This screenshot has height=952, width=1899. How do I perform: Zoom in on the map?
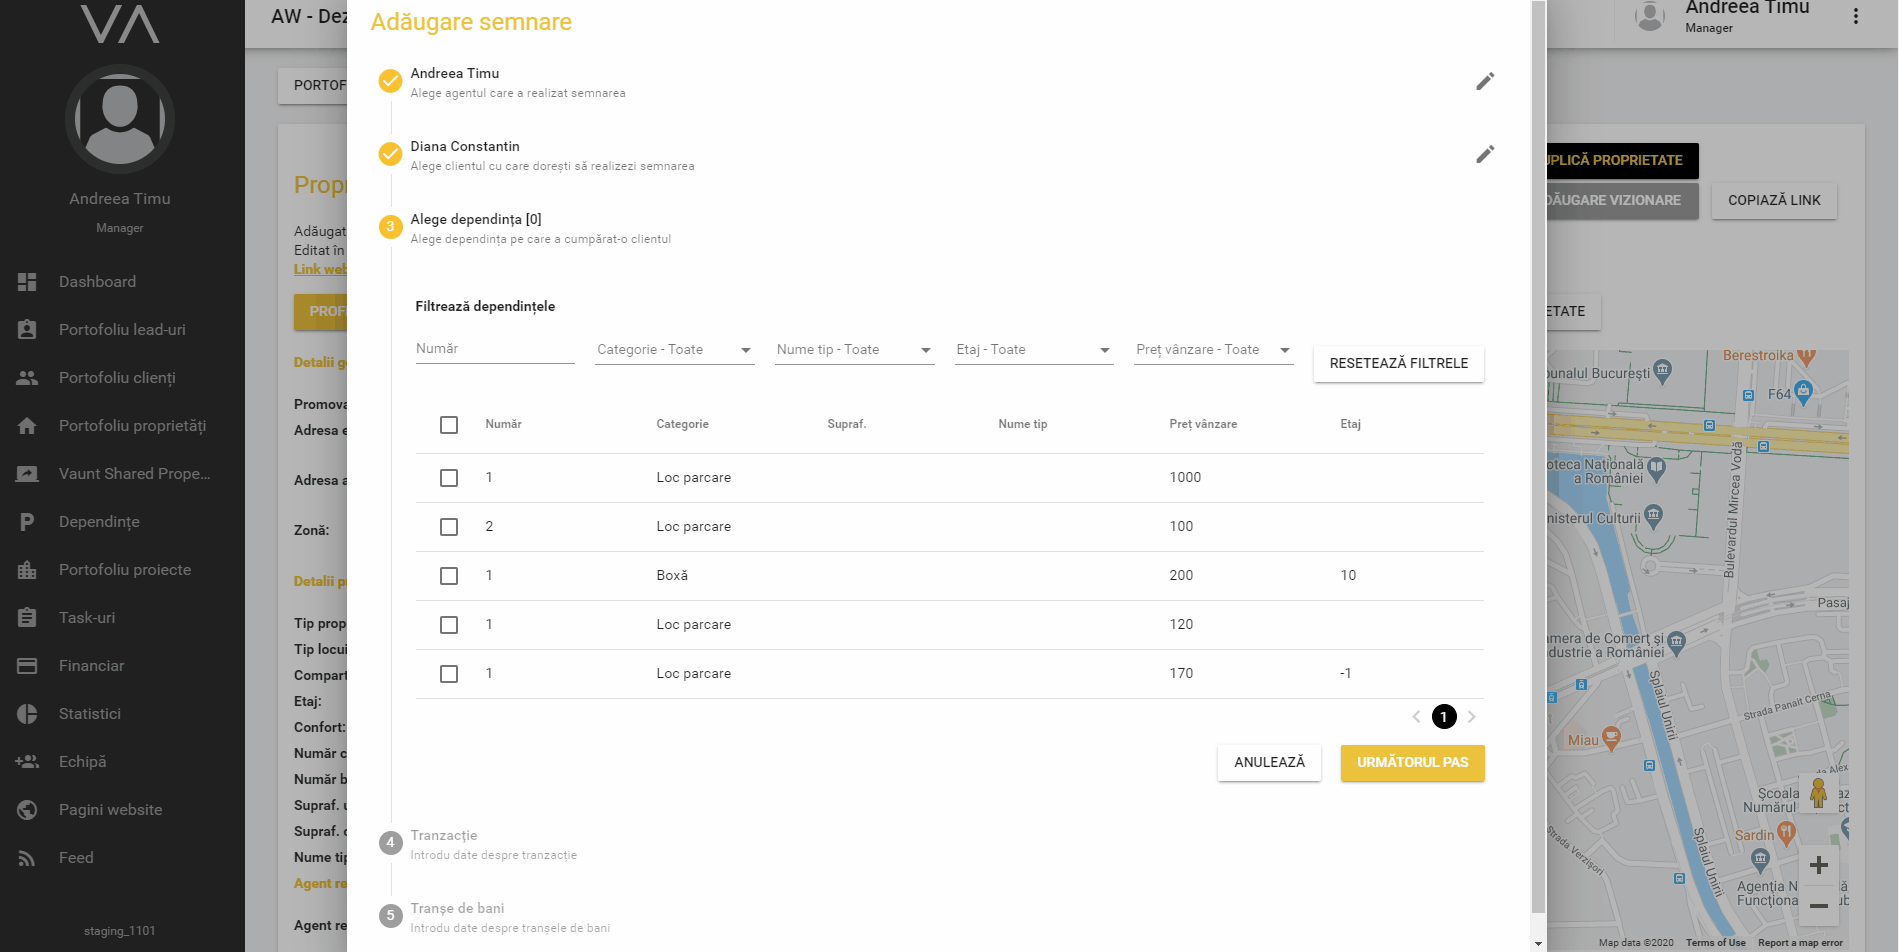pos(1818,865)
